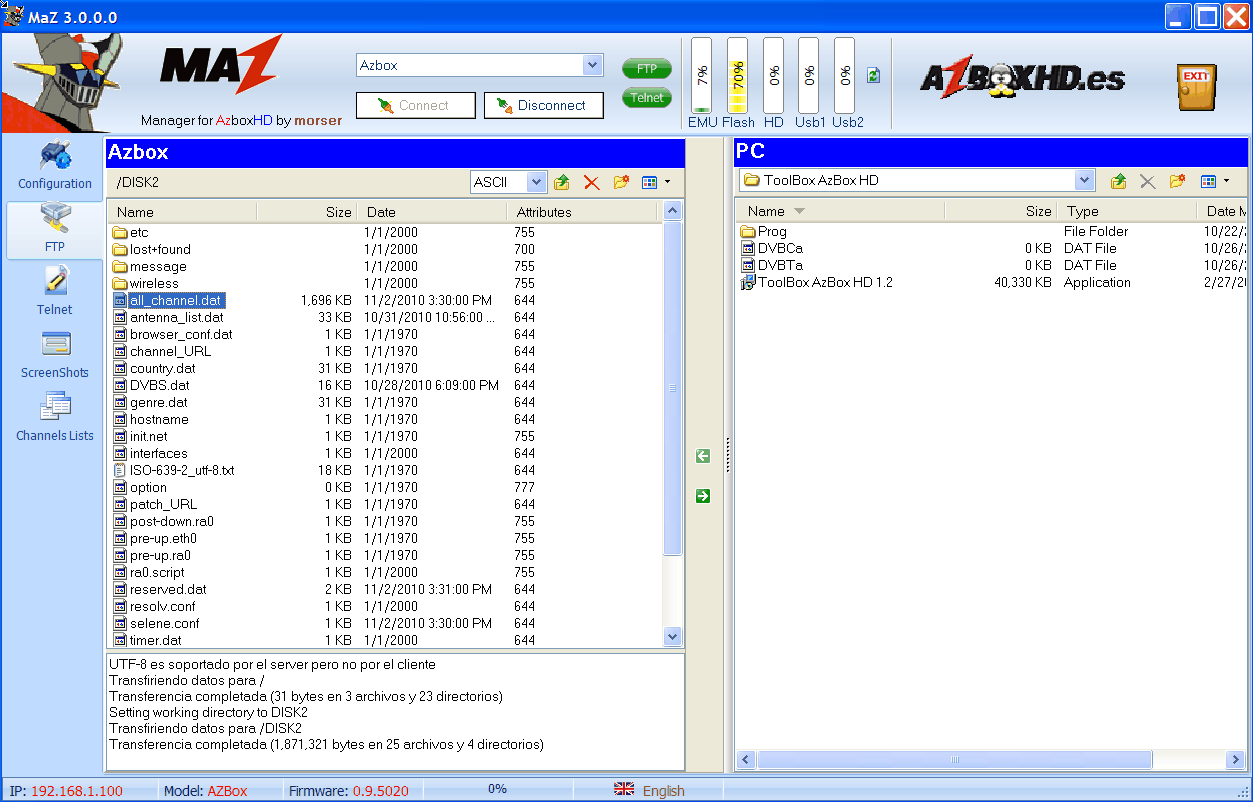Change the language from English in status bar
This screenshot has width=1253, height=802.
649,790
